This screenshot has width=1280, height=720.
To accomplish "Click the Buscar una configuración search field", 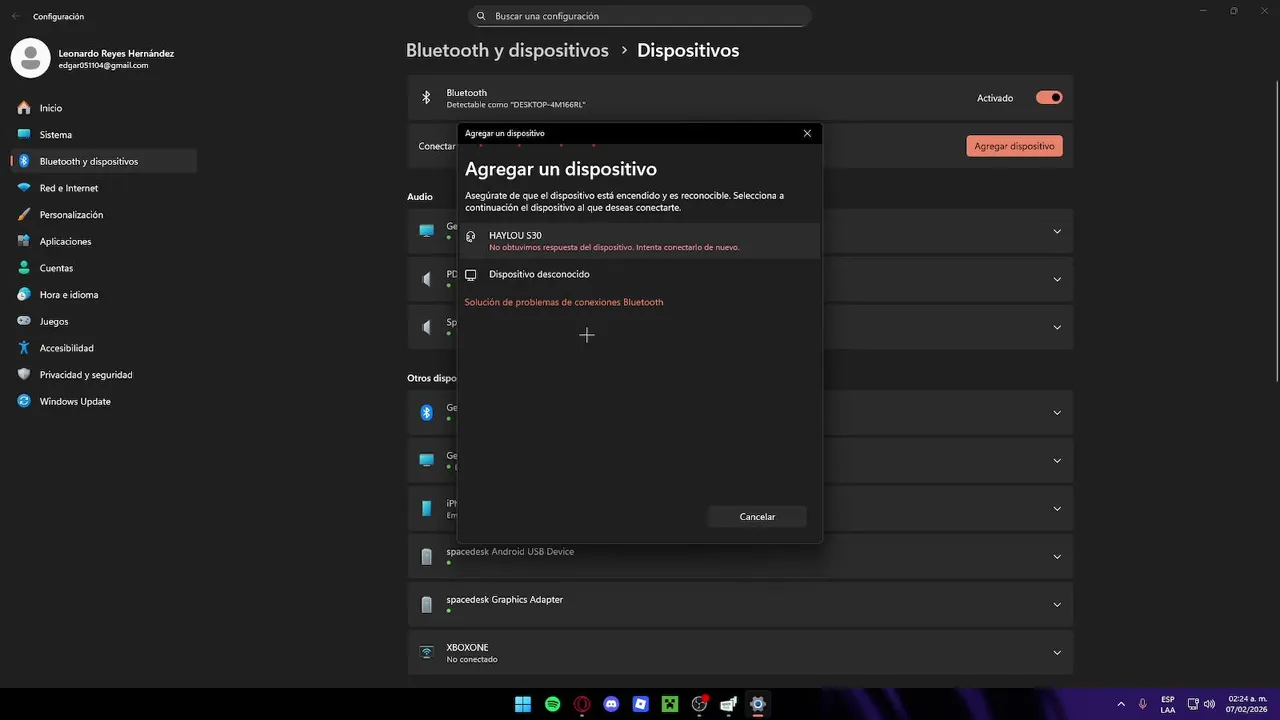I will click(x=640, y=16).
